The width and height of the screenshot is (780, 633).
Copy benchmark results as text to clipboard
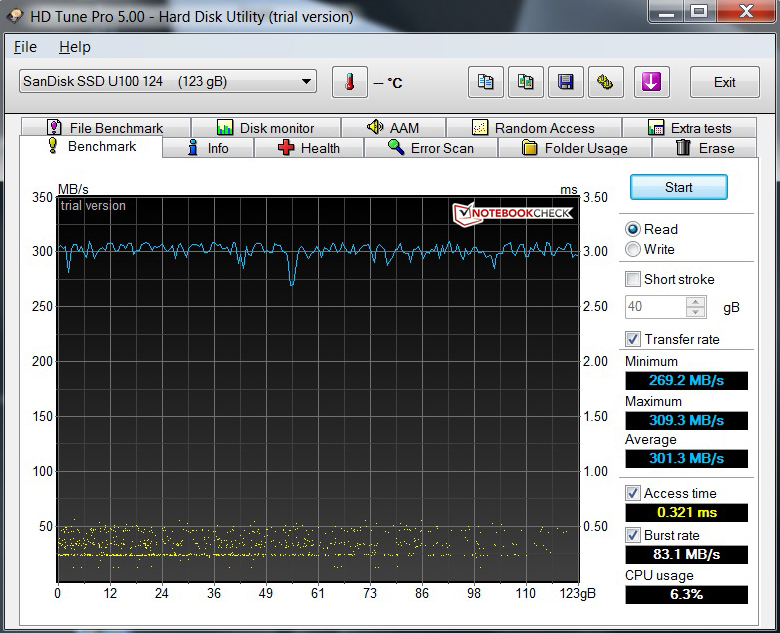tap(485, 82)
